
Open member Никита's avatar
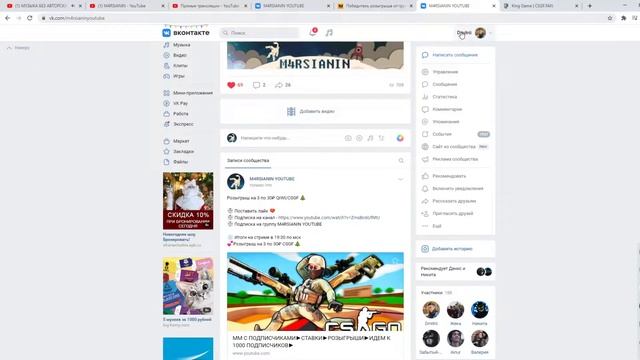pyautogui.click(x=480, y=310)
